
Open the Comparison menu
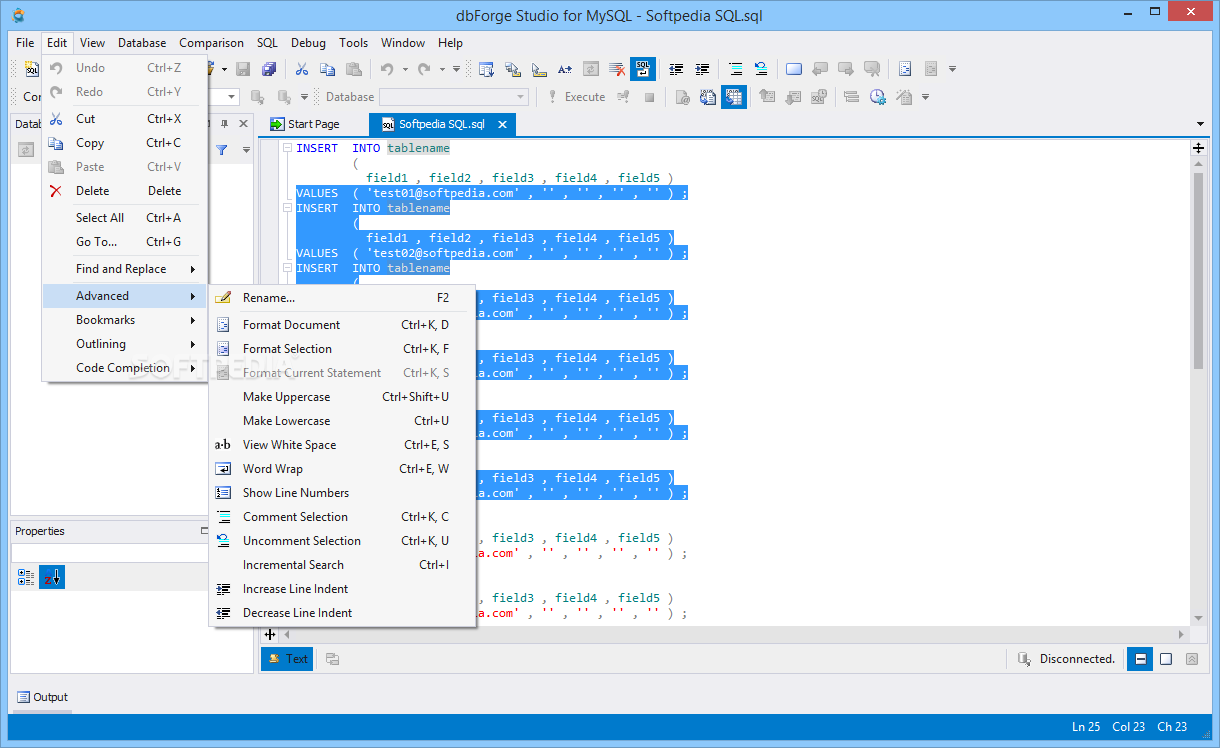point(211,43)
